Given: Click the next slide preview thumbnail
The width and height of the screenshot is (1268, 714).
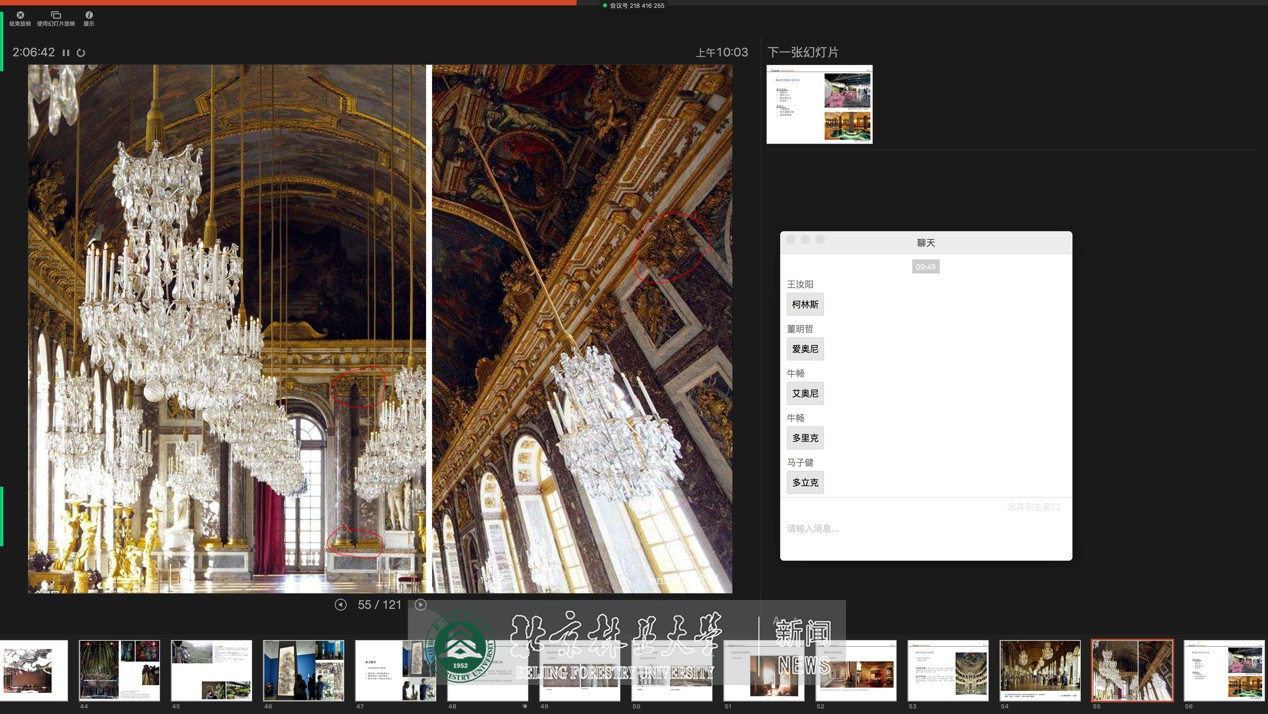Looking at the screenshot, I should 819,104.
